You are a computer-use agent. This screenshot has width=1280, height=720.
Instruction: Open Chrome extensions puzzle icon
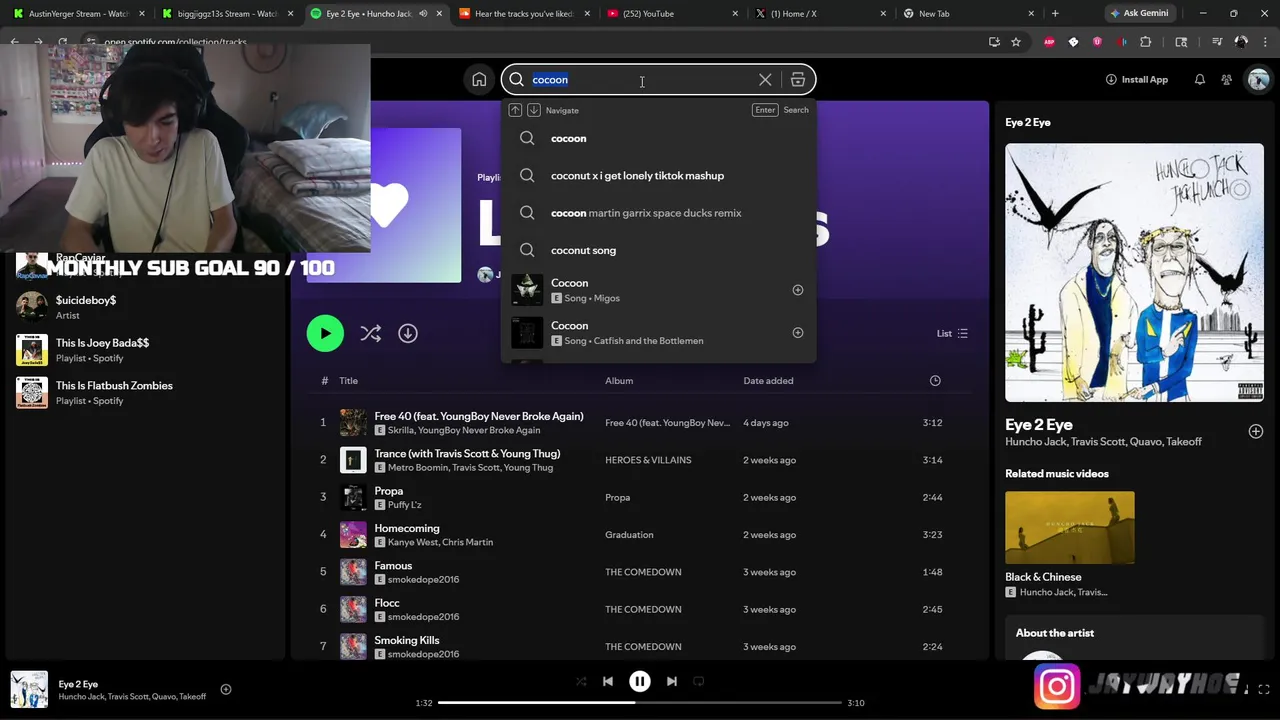pos(1146,42)
